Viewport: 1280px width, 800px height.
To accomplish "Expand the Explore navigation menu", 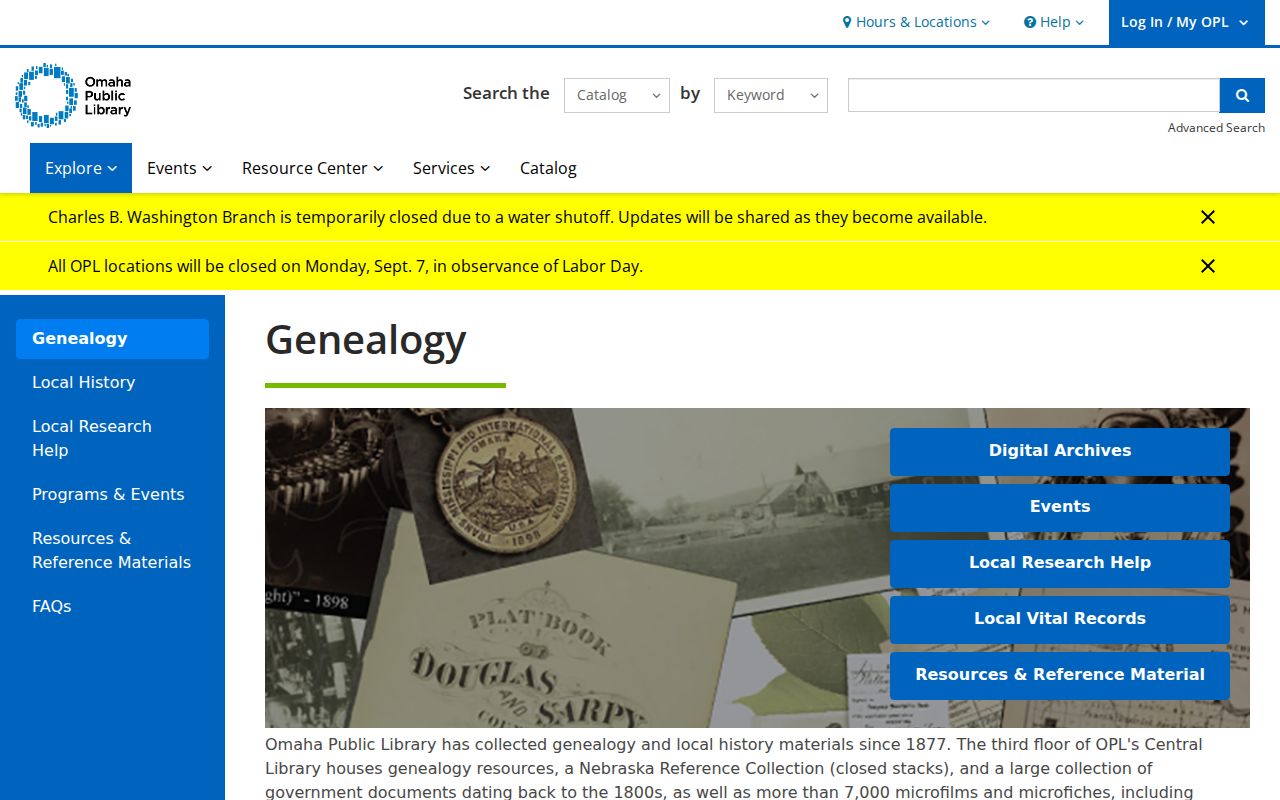I will 81,168.
